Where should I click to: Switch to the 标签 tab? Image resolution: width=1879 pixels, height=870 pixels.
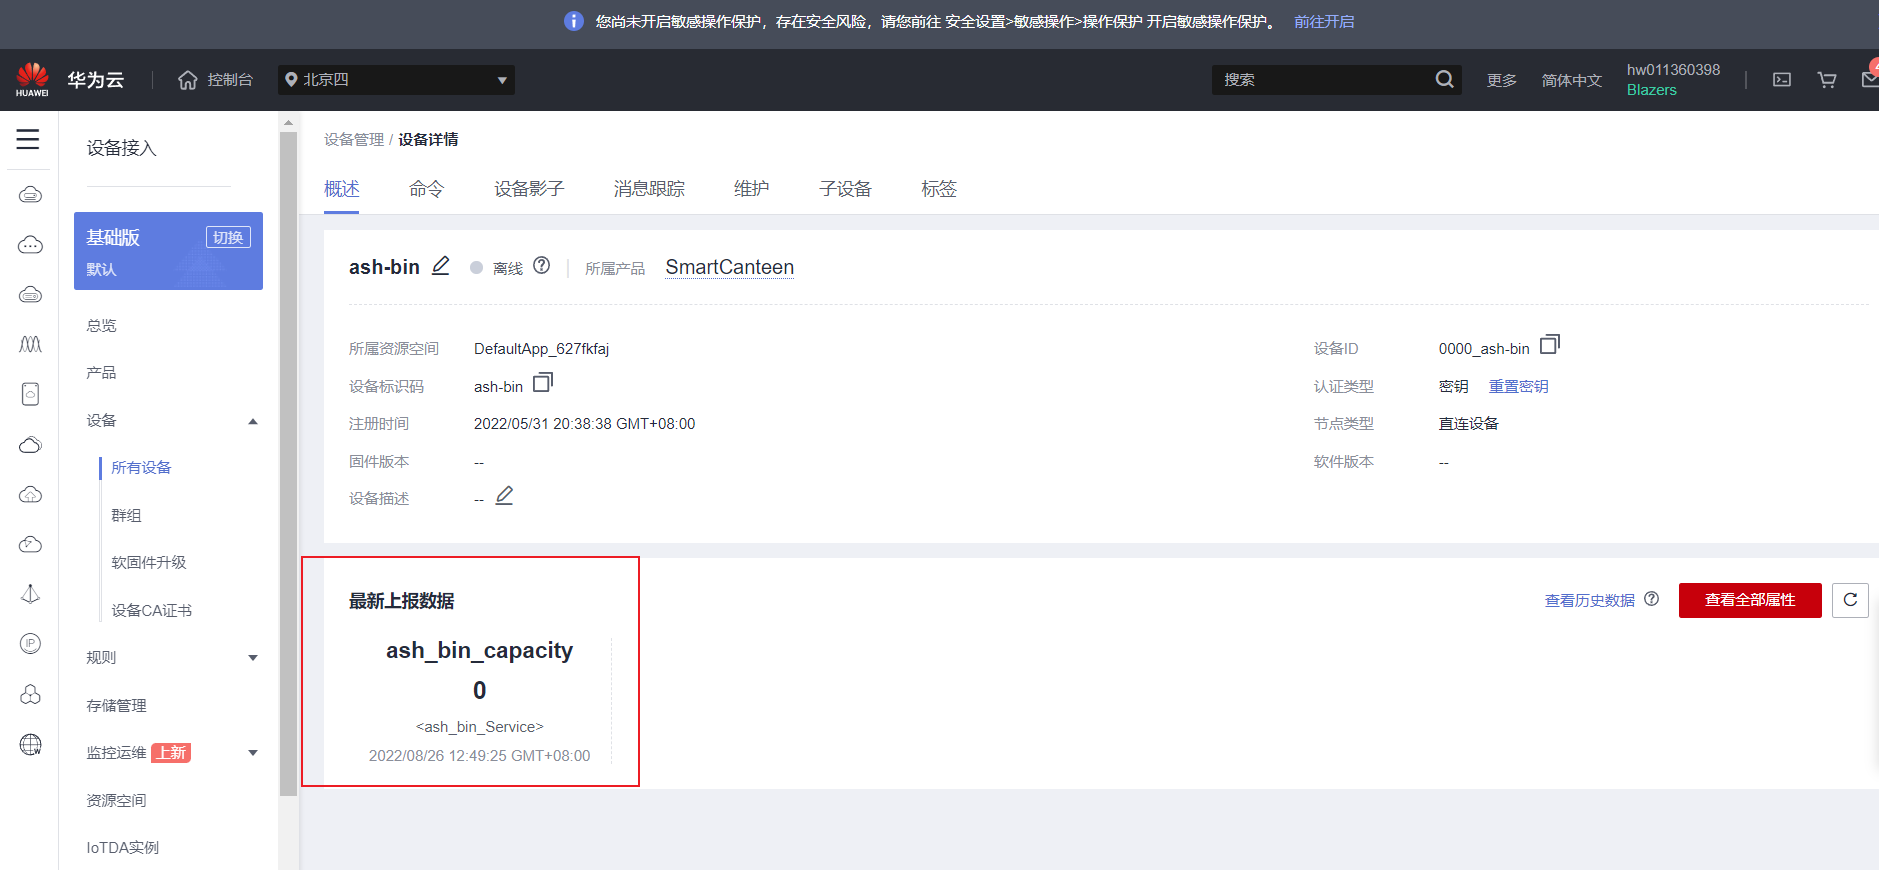coord(939,189)
